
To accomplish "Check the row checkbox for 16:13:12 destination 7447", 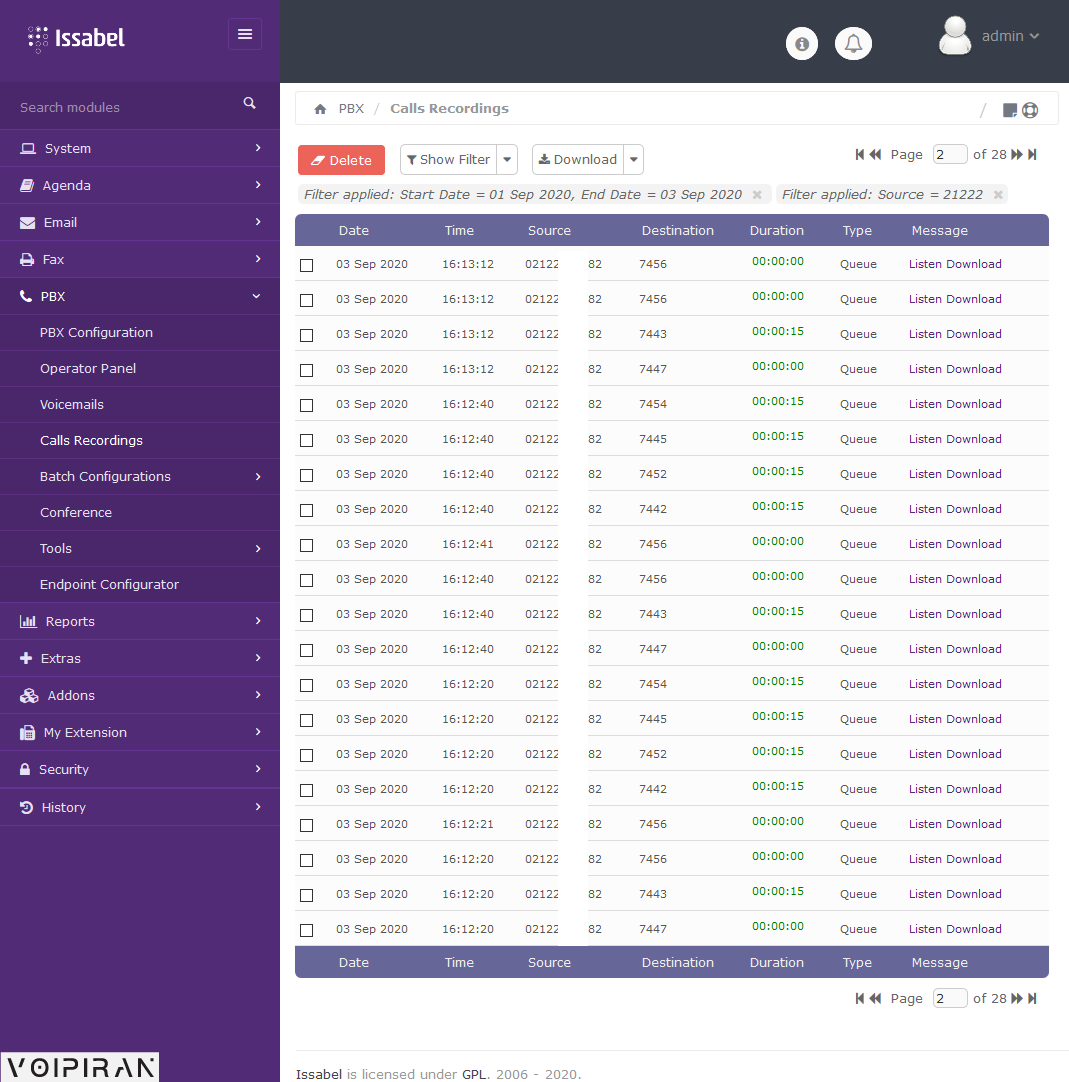I will pos(306,371).
